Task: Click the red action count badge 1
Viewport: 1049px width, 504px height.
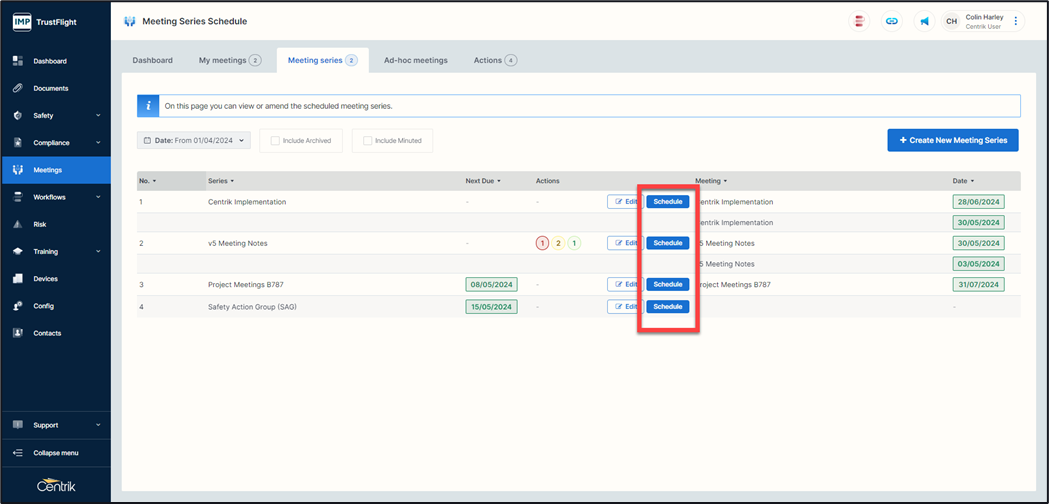Action: pos(542,243)
